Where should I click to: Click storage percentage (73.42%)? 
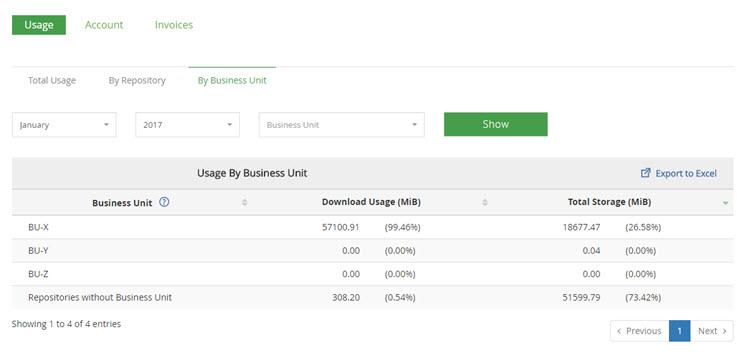pos(643,297)
